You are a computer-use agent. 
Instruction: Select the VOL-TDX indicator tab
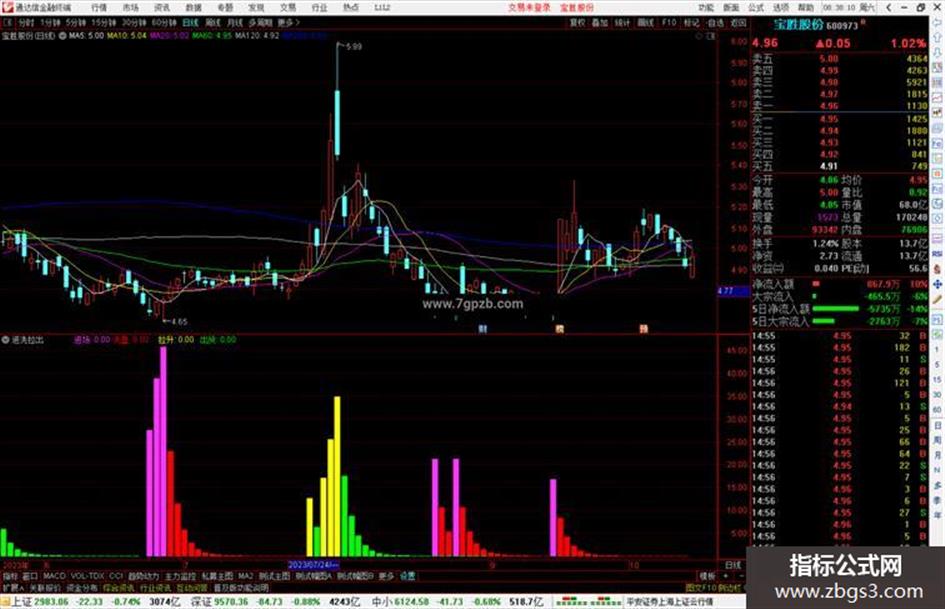pyautogui.click(x=87, y=576)
